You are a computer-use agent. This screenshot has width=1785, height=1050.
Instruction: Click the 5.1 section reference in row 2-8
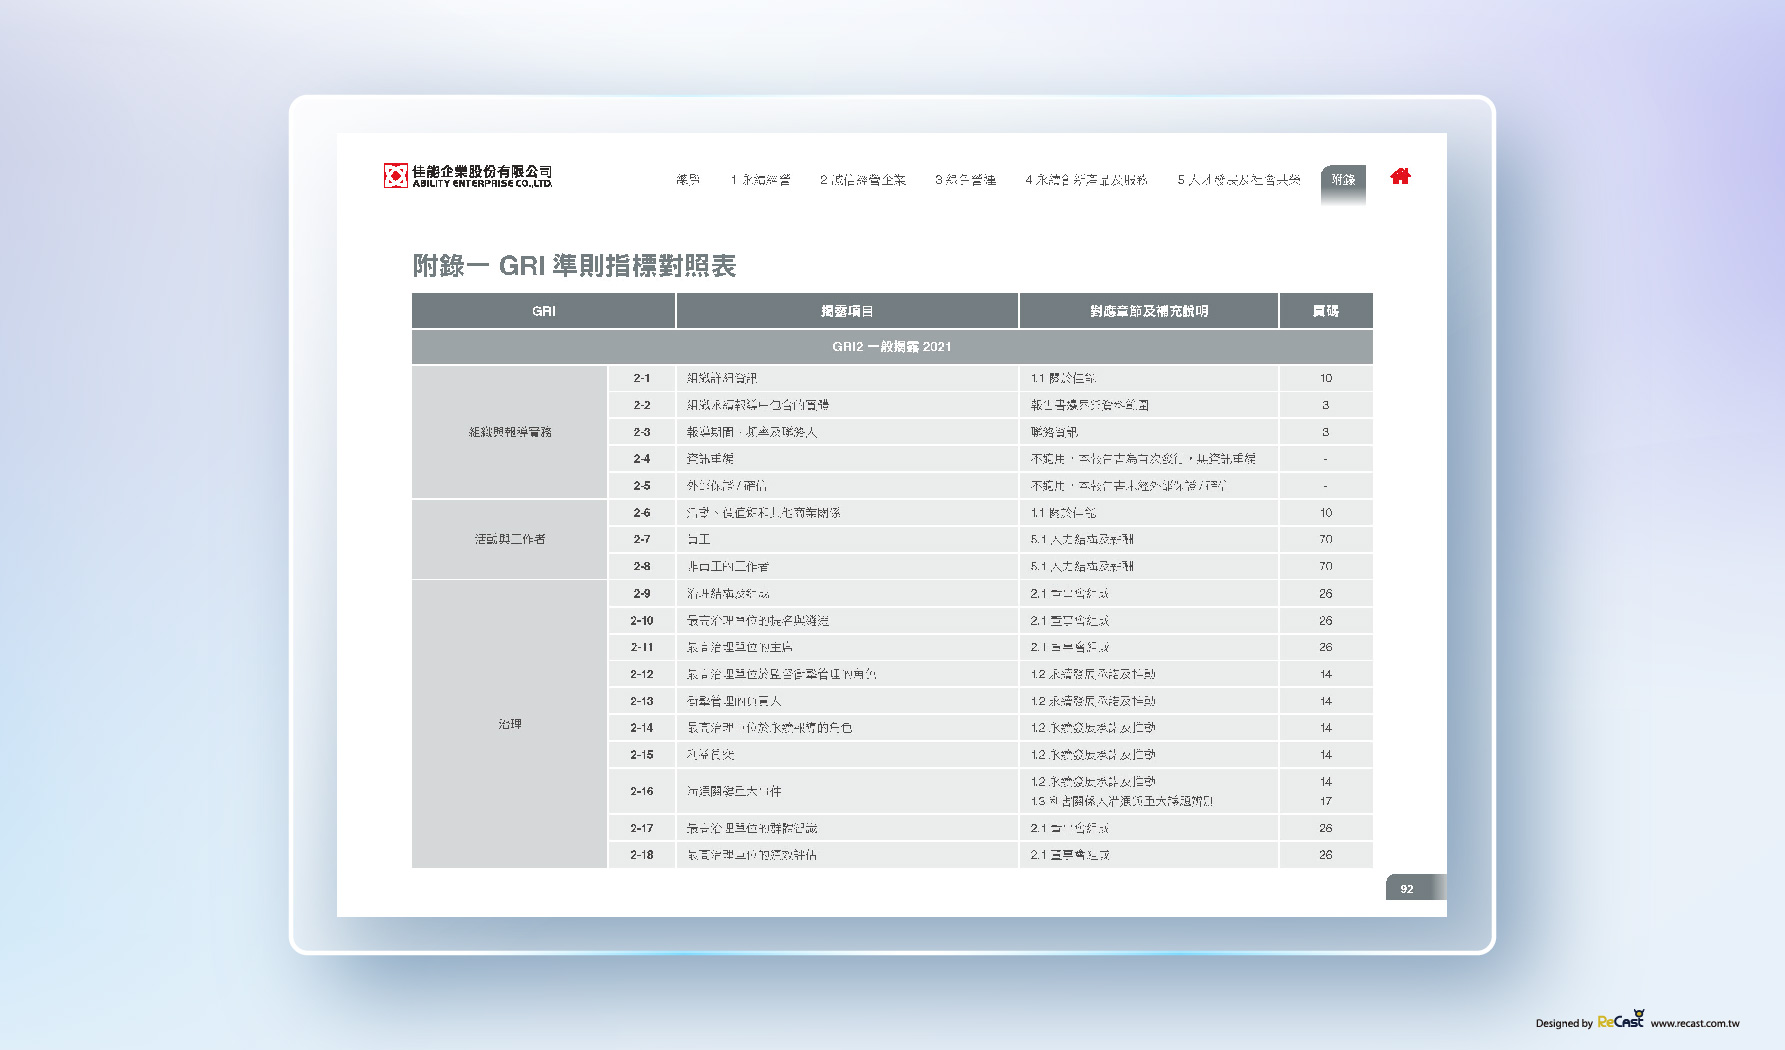[x=1082, y=566]
